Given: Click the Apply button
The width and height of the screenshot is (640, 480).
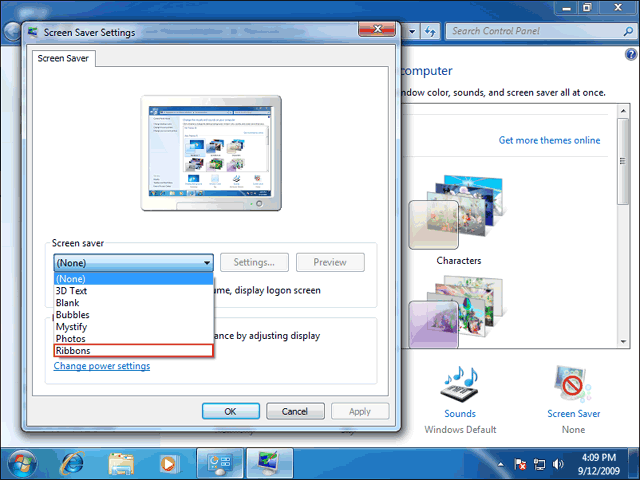Looking at the screenshot, I should [x=360, y=411].
